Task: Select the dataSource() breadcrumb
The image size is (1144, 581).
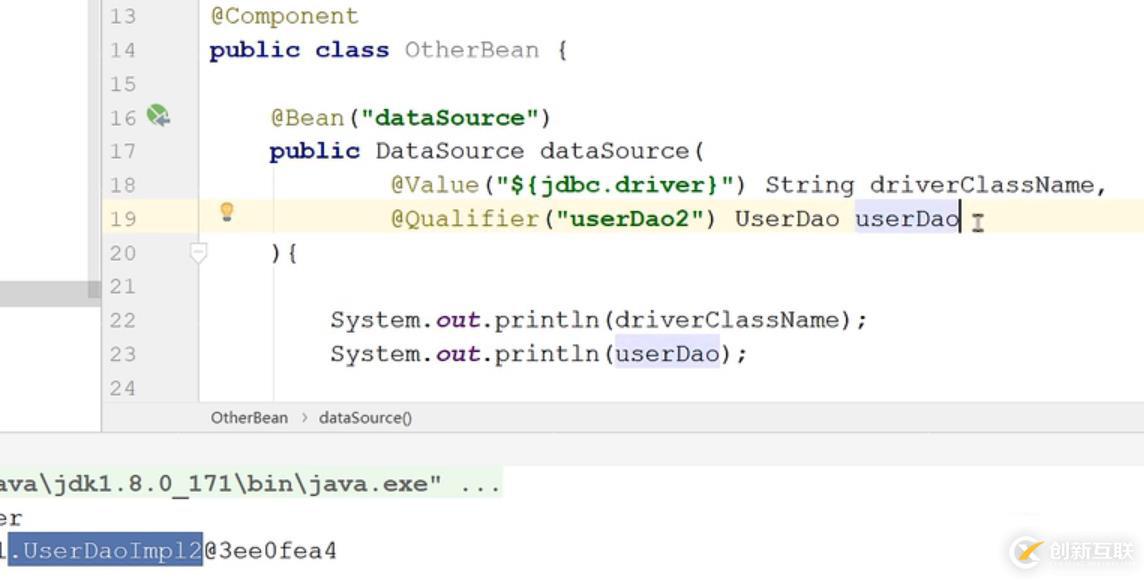Action: (366, 418)
